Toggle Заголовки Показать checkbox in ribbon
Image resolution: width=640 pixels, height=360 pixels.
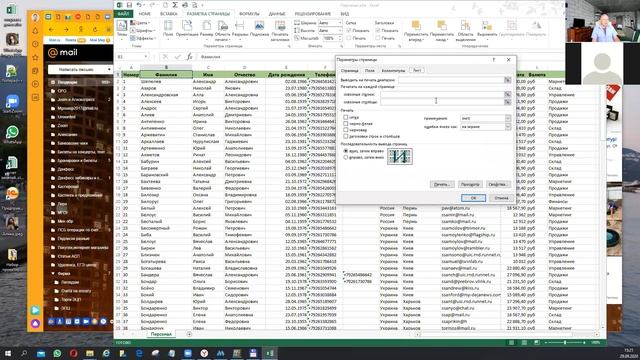tap(378, 31)
